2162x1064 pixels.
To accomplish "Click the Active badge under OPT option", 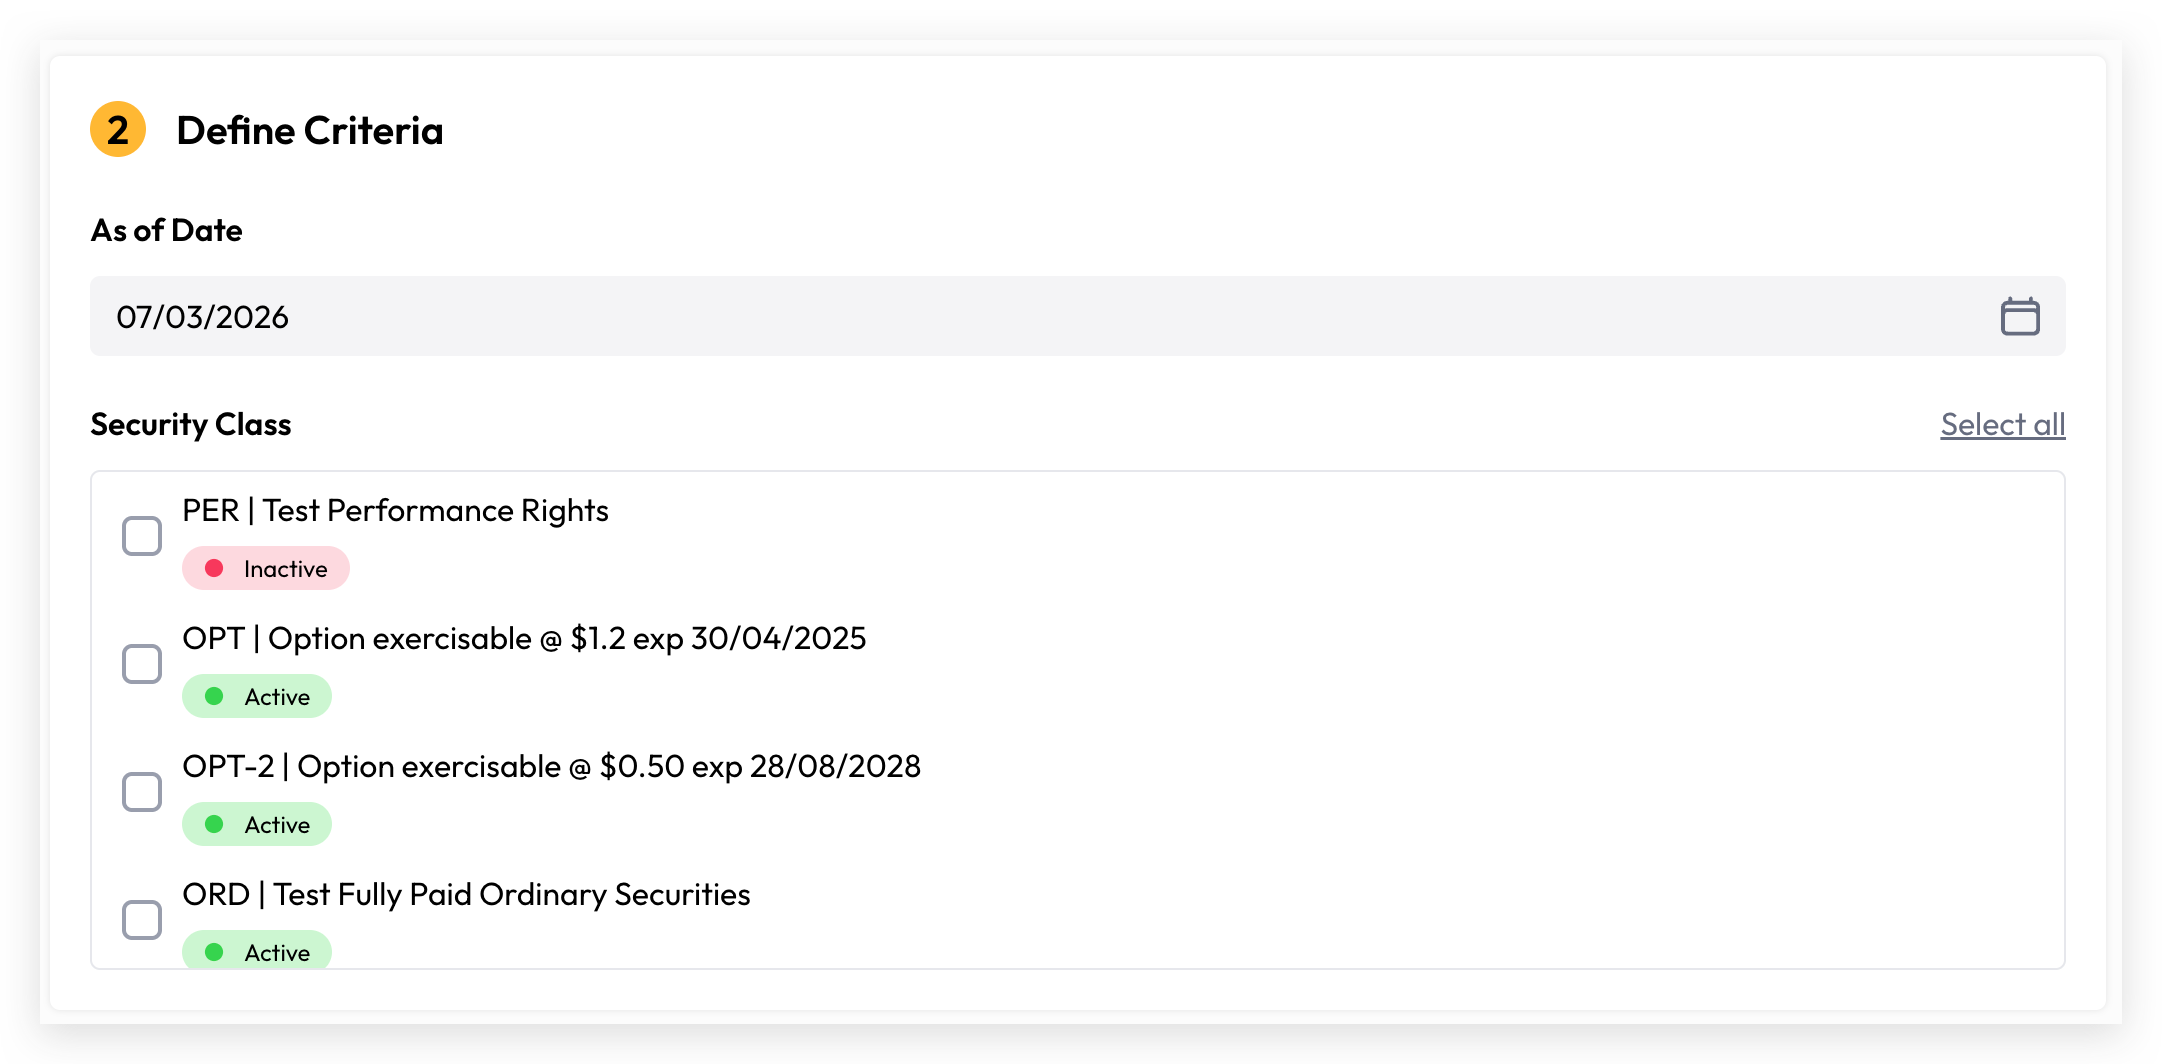I will 257,696.
